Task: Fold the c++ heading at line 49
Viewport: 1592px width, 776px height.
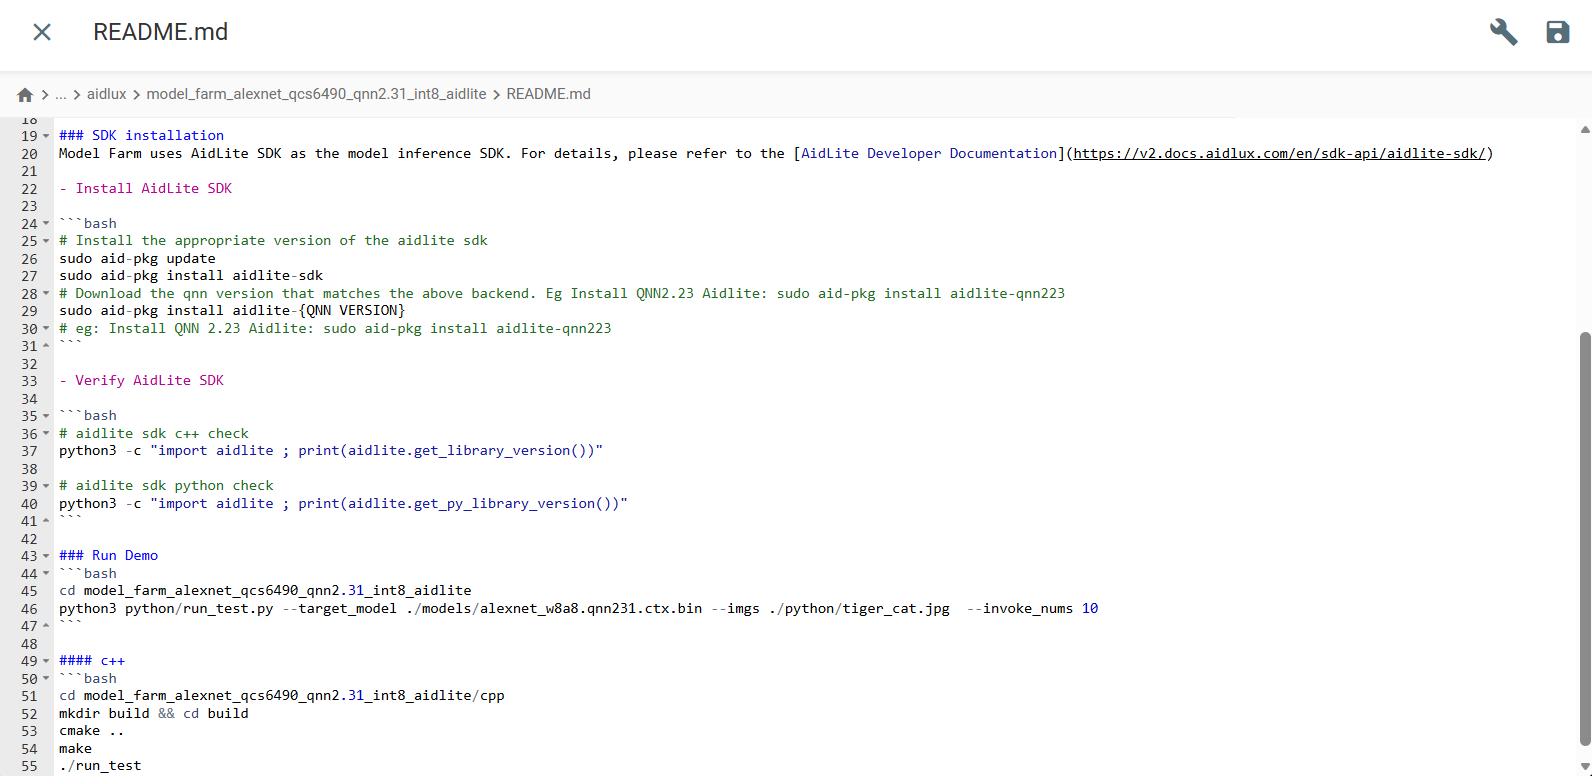Action: pos(46,661)
